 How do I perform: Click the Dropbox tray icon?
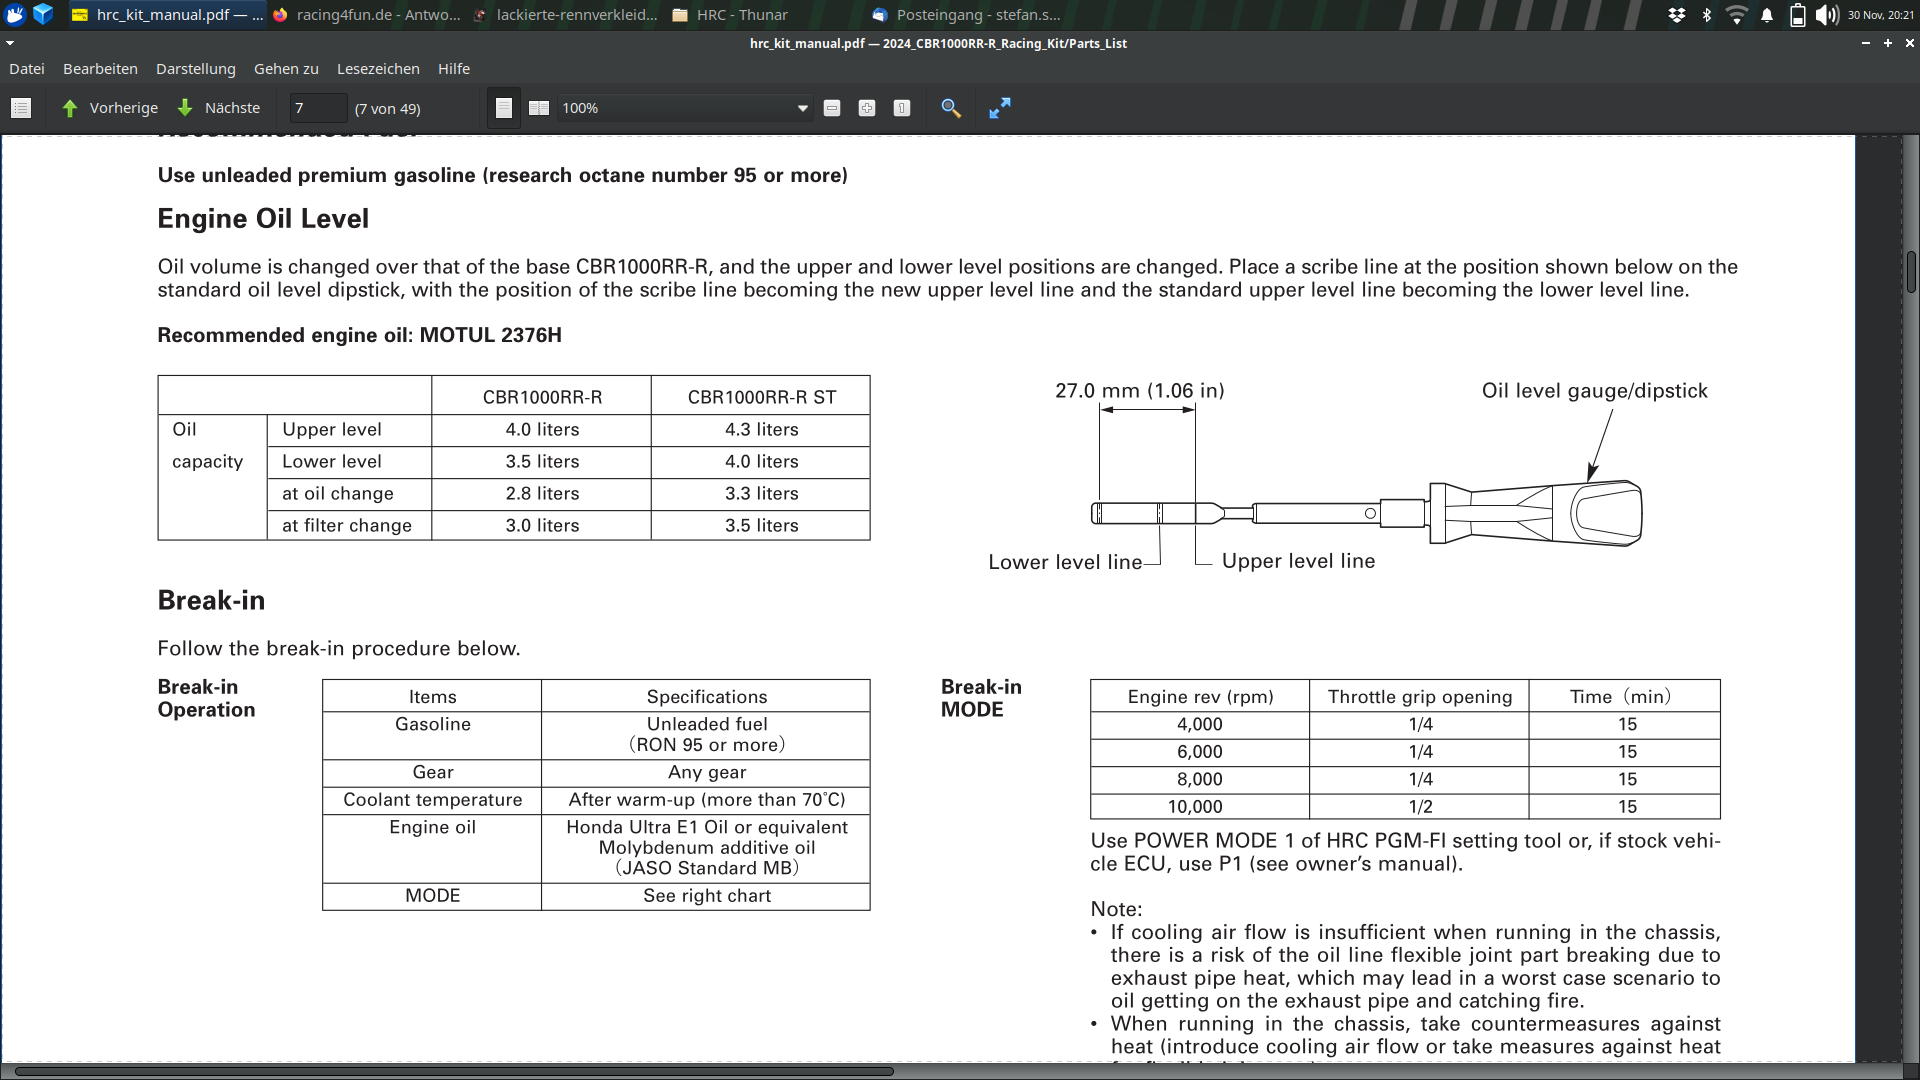[x=1677, y=15]
